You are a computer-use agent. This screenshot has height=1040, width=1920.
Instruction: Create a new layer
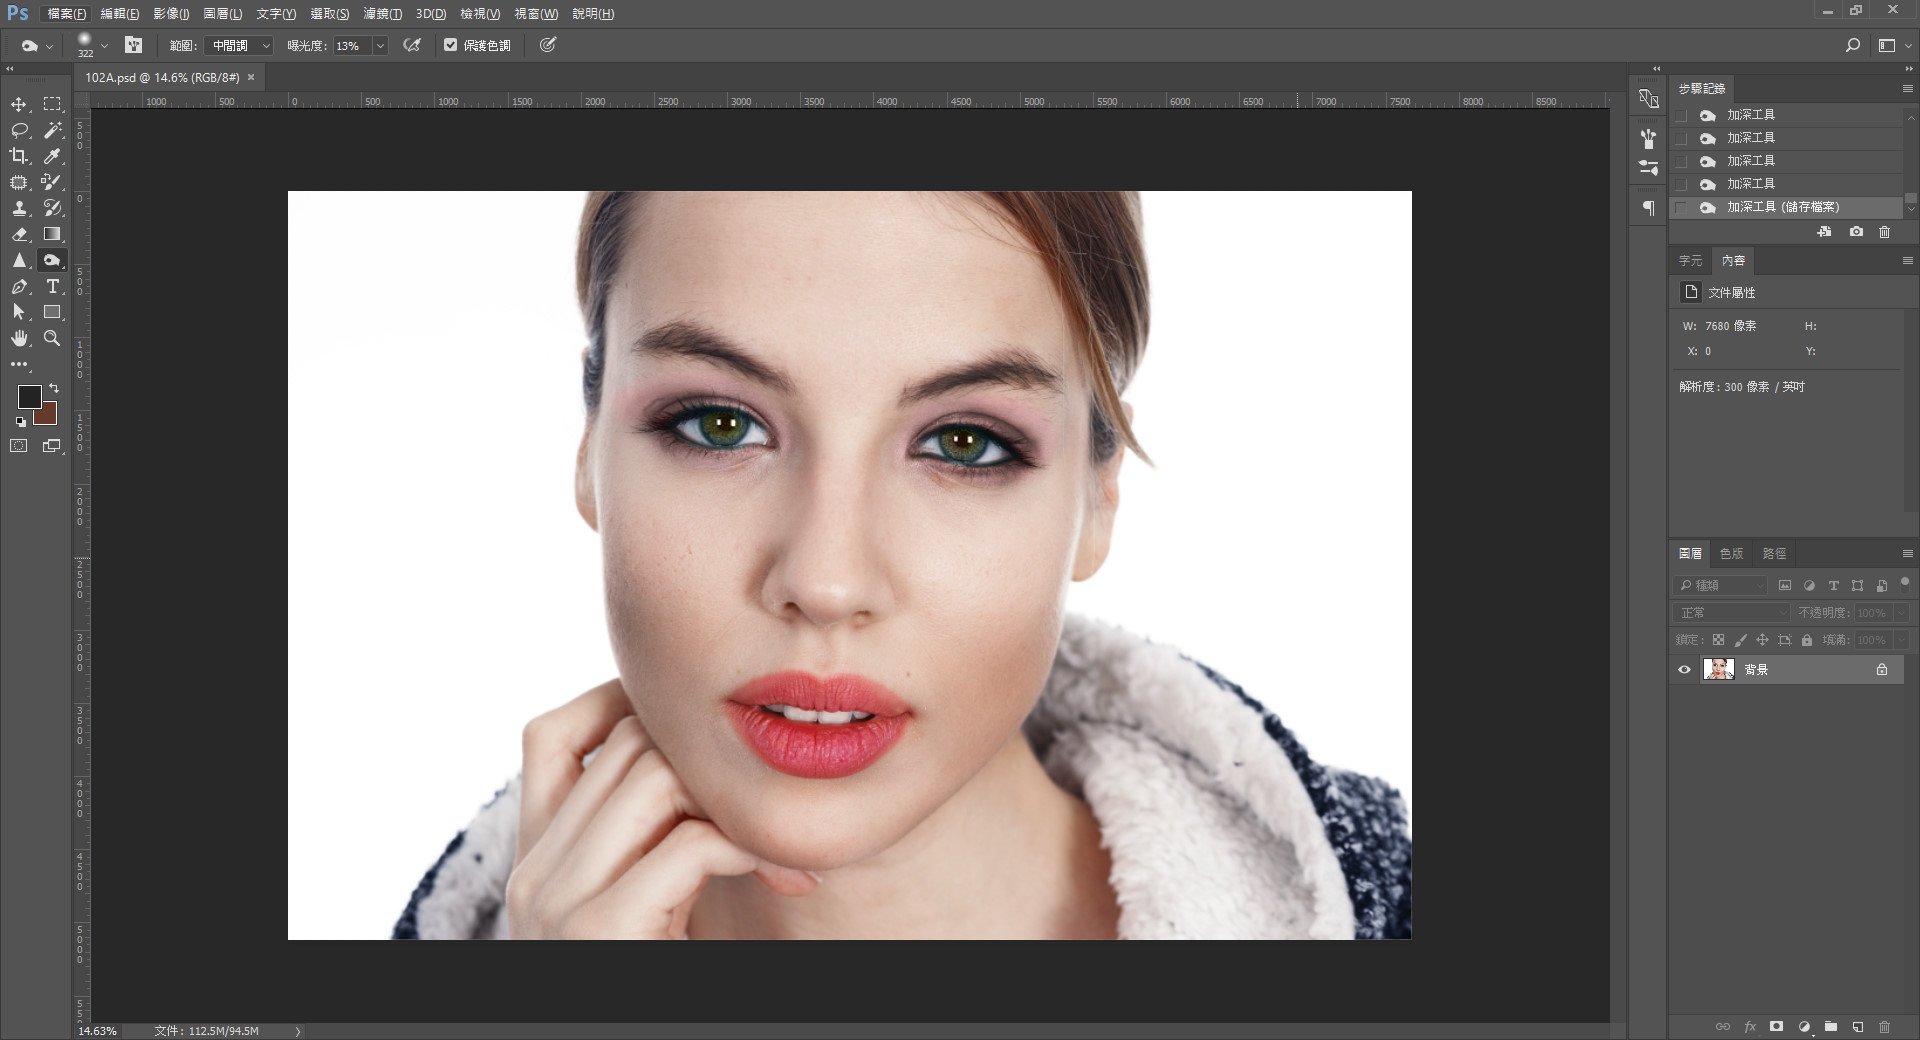pyautogui.click(x=1858, y=1026)
